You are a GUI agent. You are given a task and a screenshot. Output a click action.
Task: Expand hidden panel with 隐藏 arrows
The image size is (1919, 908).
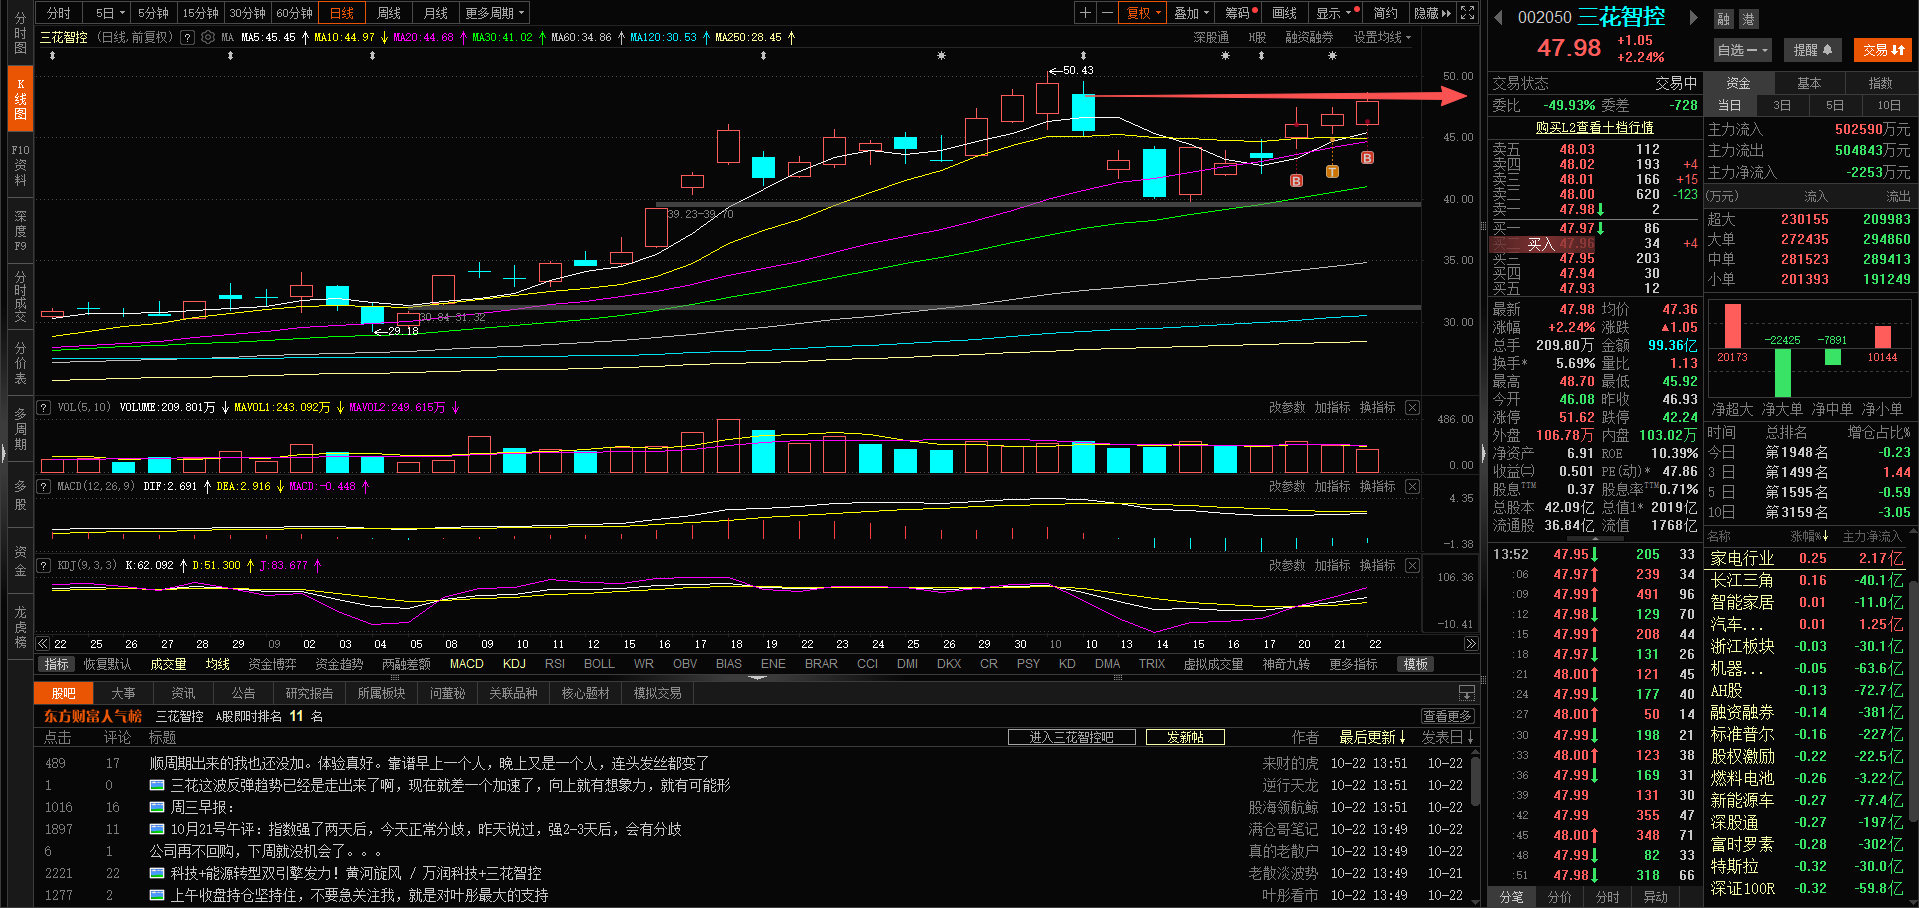tap(1433, 13)
